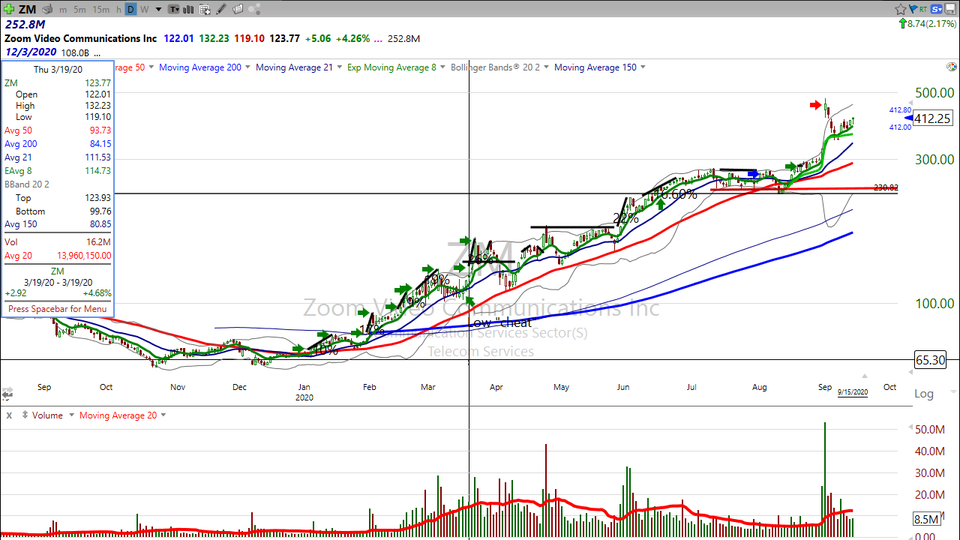This screenshot has height=540, width=960.
Task: Click the blue flag icon
Action: [913, 9]
